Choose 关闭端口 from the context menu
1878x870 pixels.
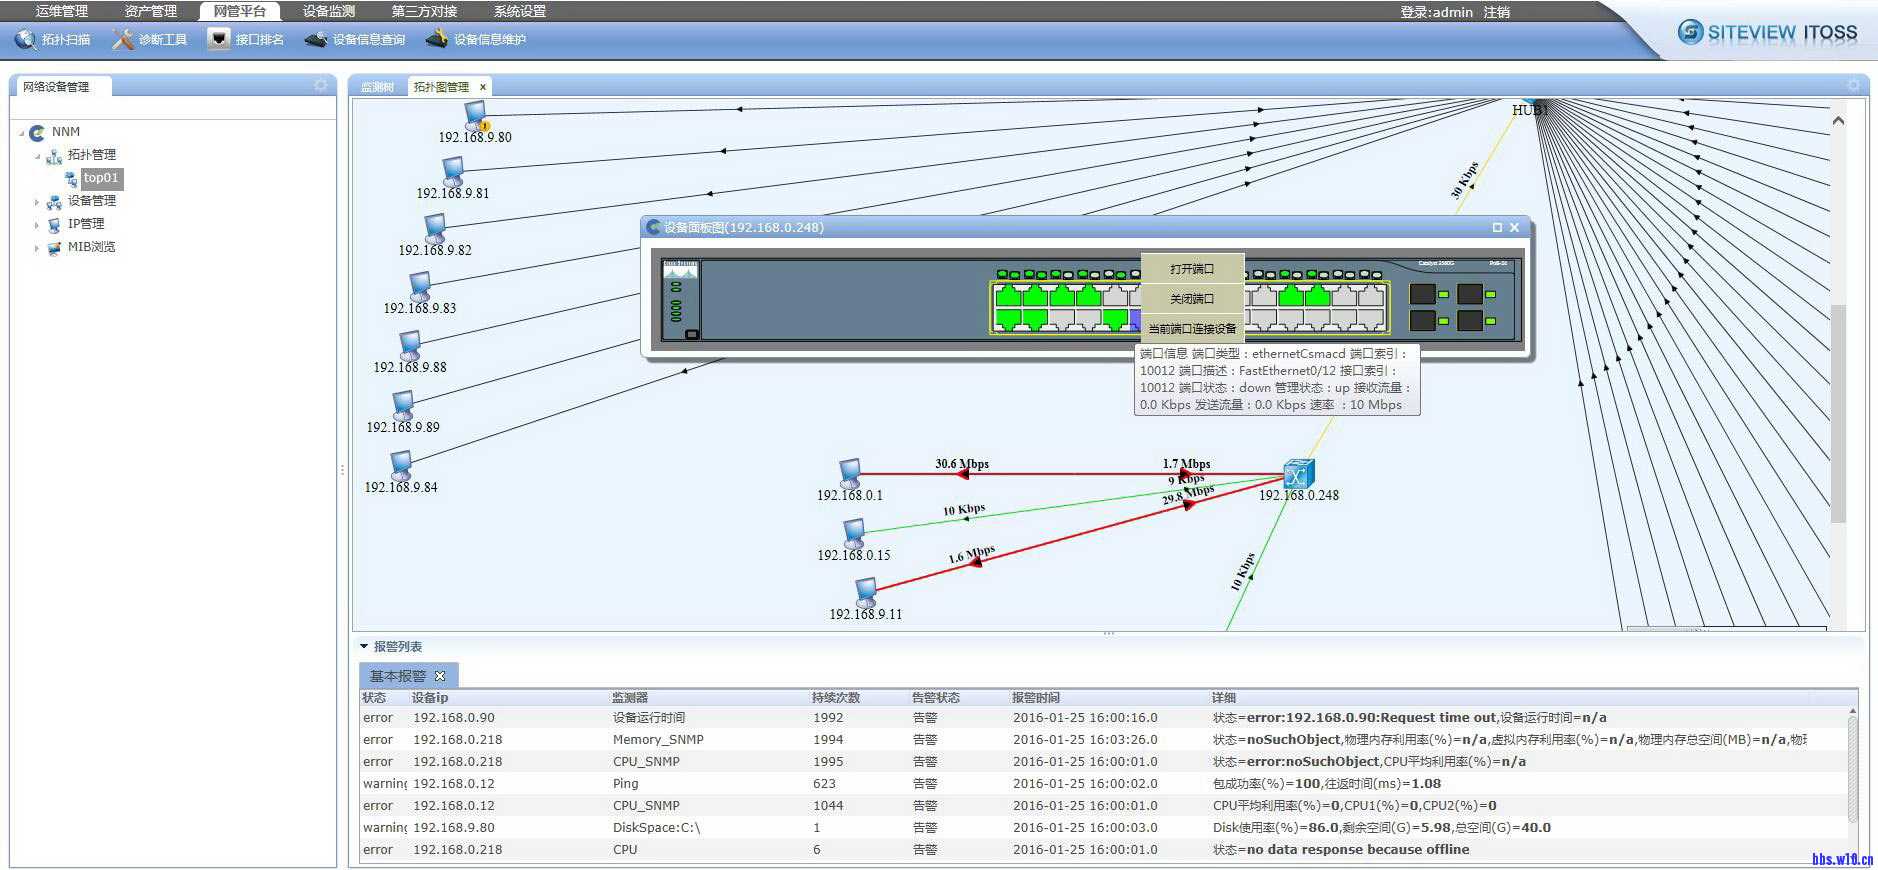point(1192,299)
